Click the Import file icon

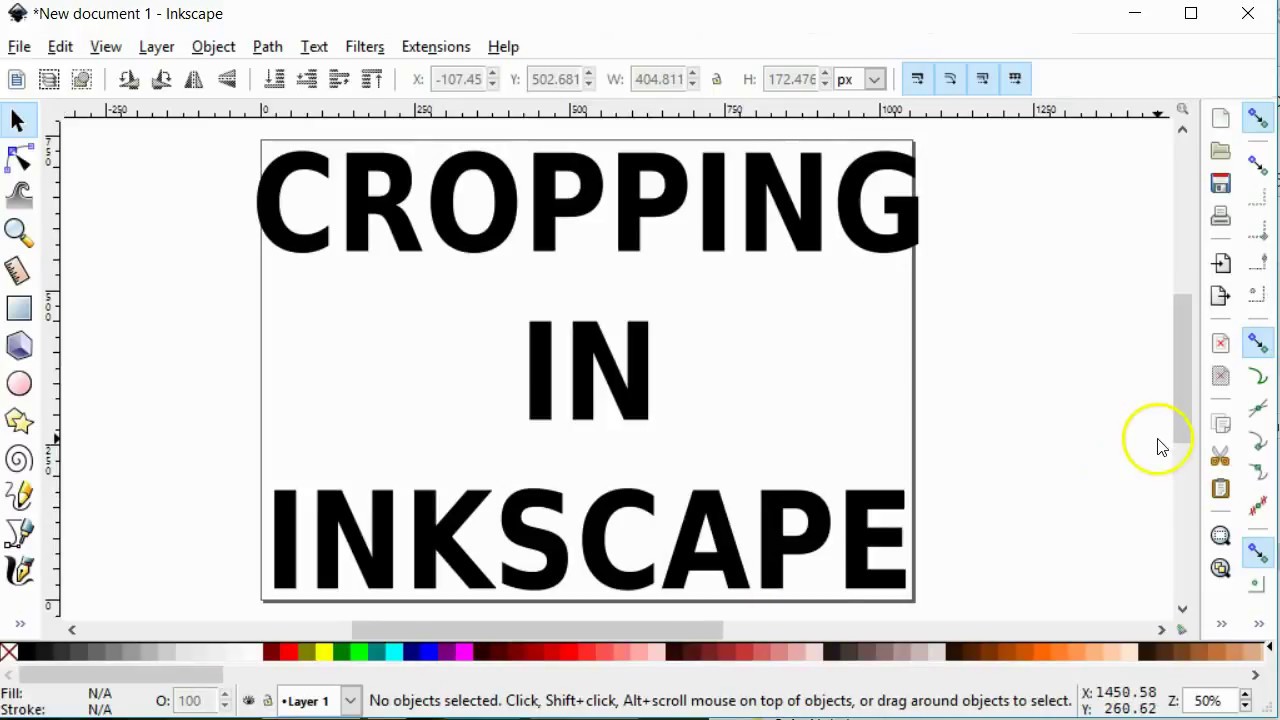tap(1220, 263)
